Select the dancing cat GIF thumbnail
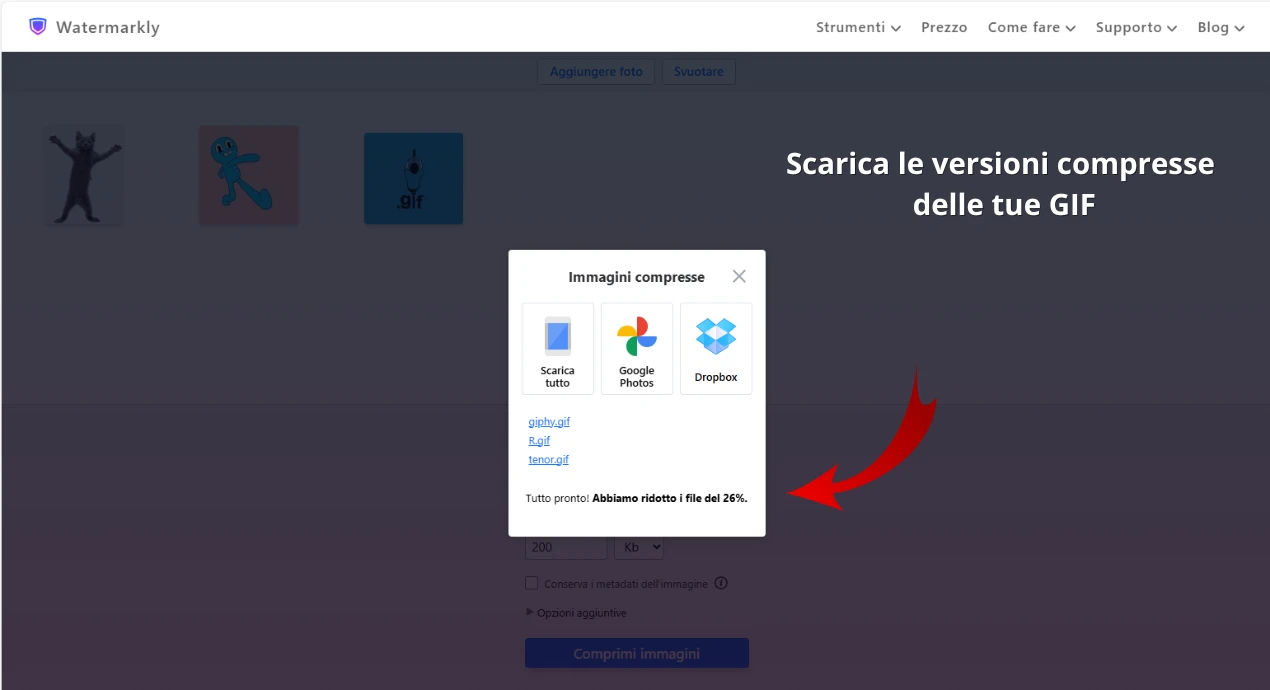This screenshot has height=690, width=1270. click(84, 175)
